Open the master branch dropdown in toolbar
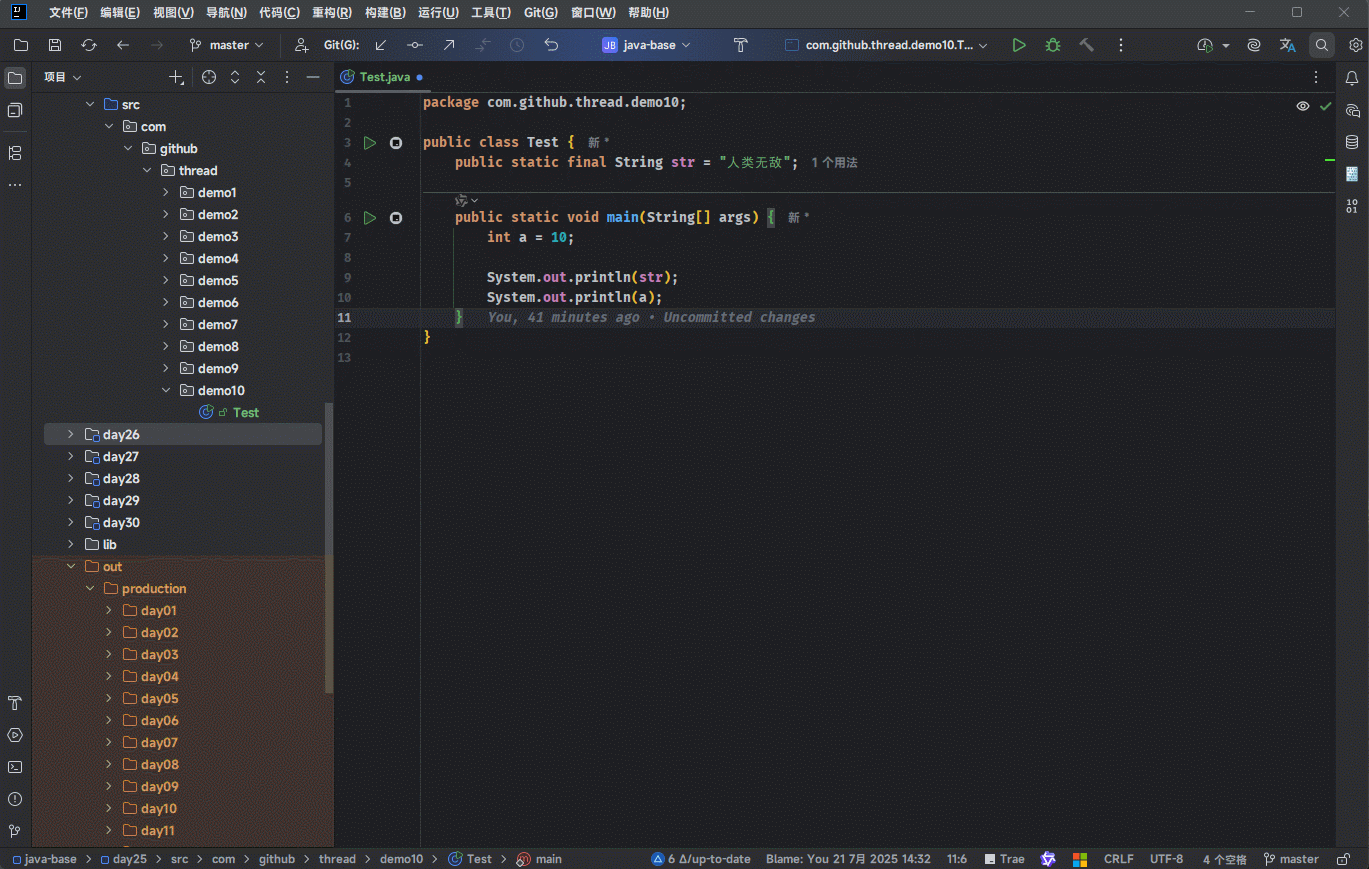Viewport: 1369px width, 869px height. 227,45
